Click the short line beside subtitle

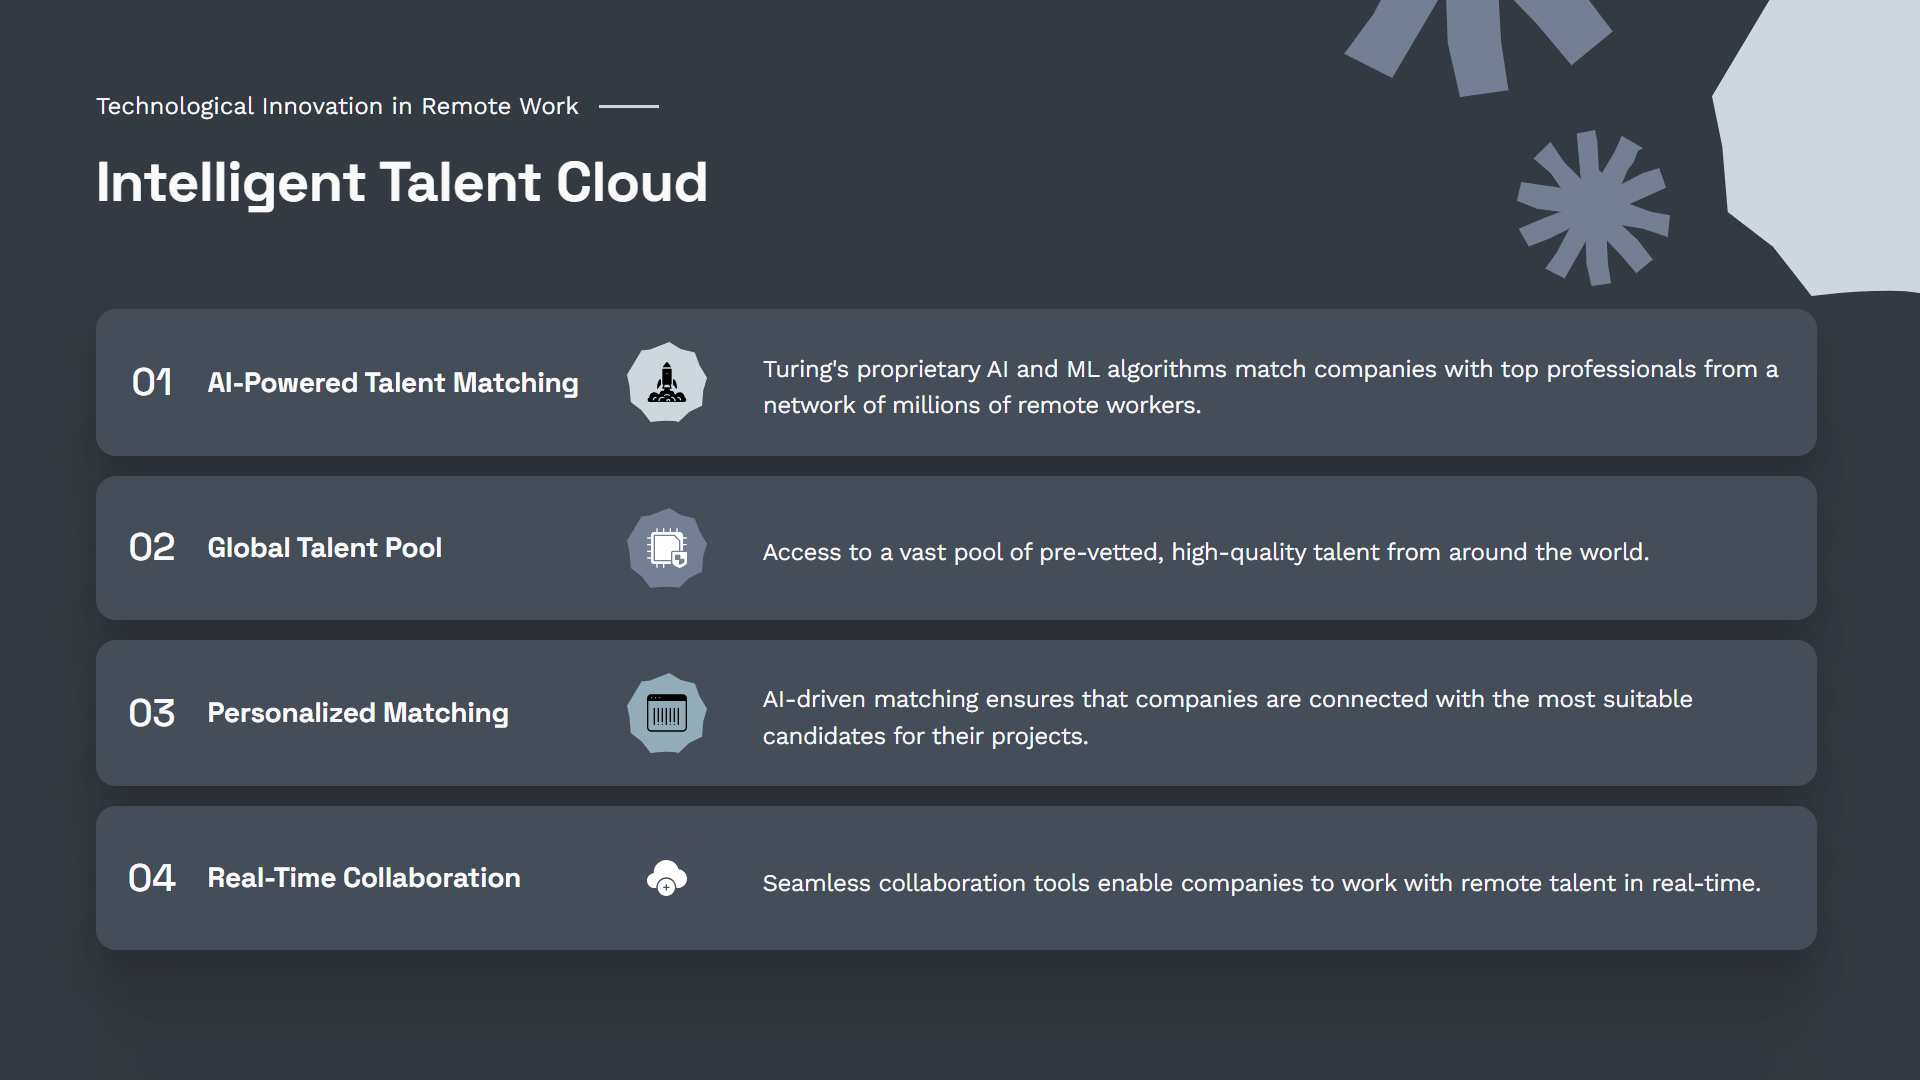629,106
